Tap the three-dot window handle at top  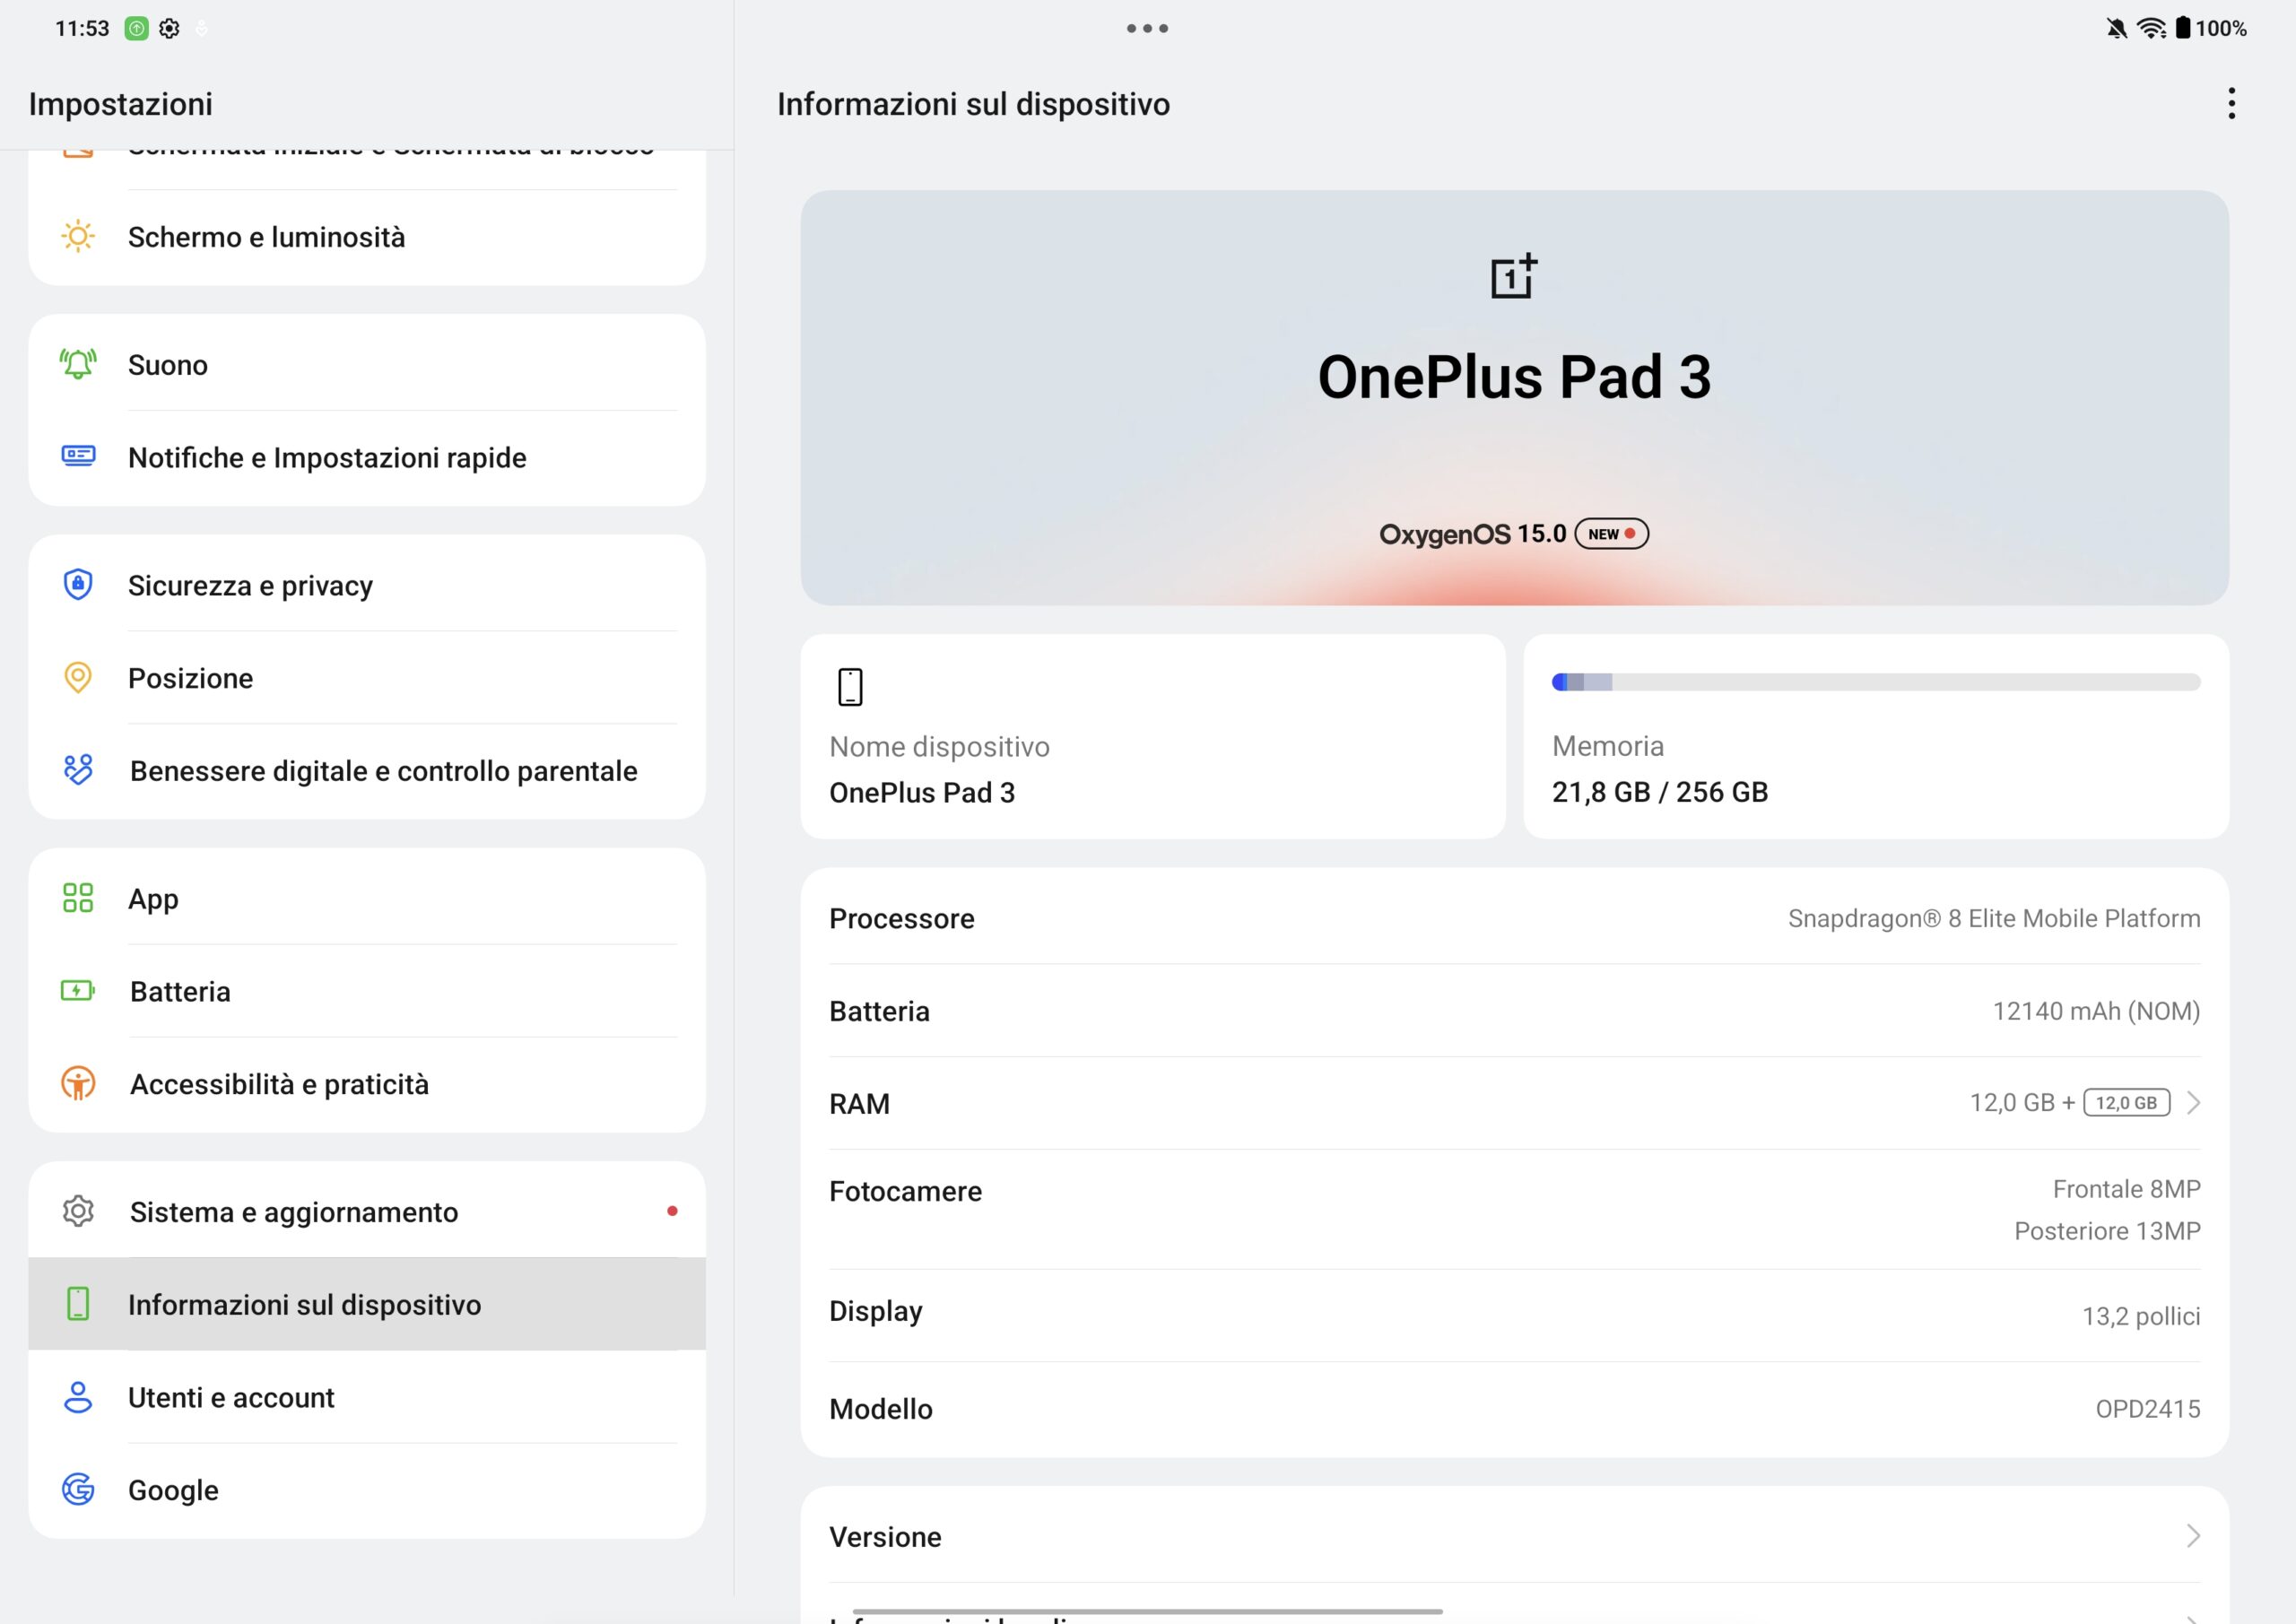pyautogui.click(x=1148, y=28)
